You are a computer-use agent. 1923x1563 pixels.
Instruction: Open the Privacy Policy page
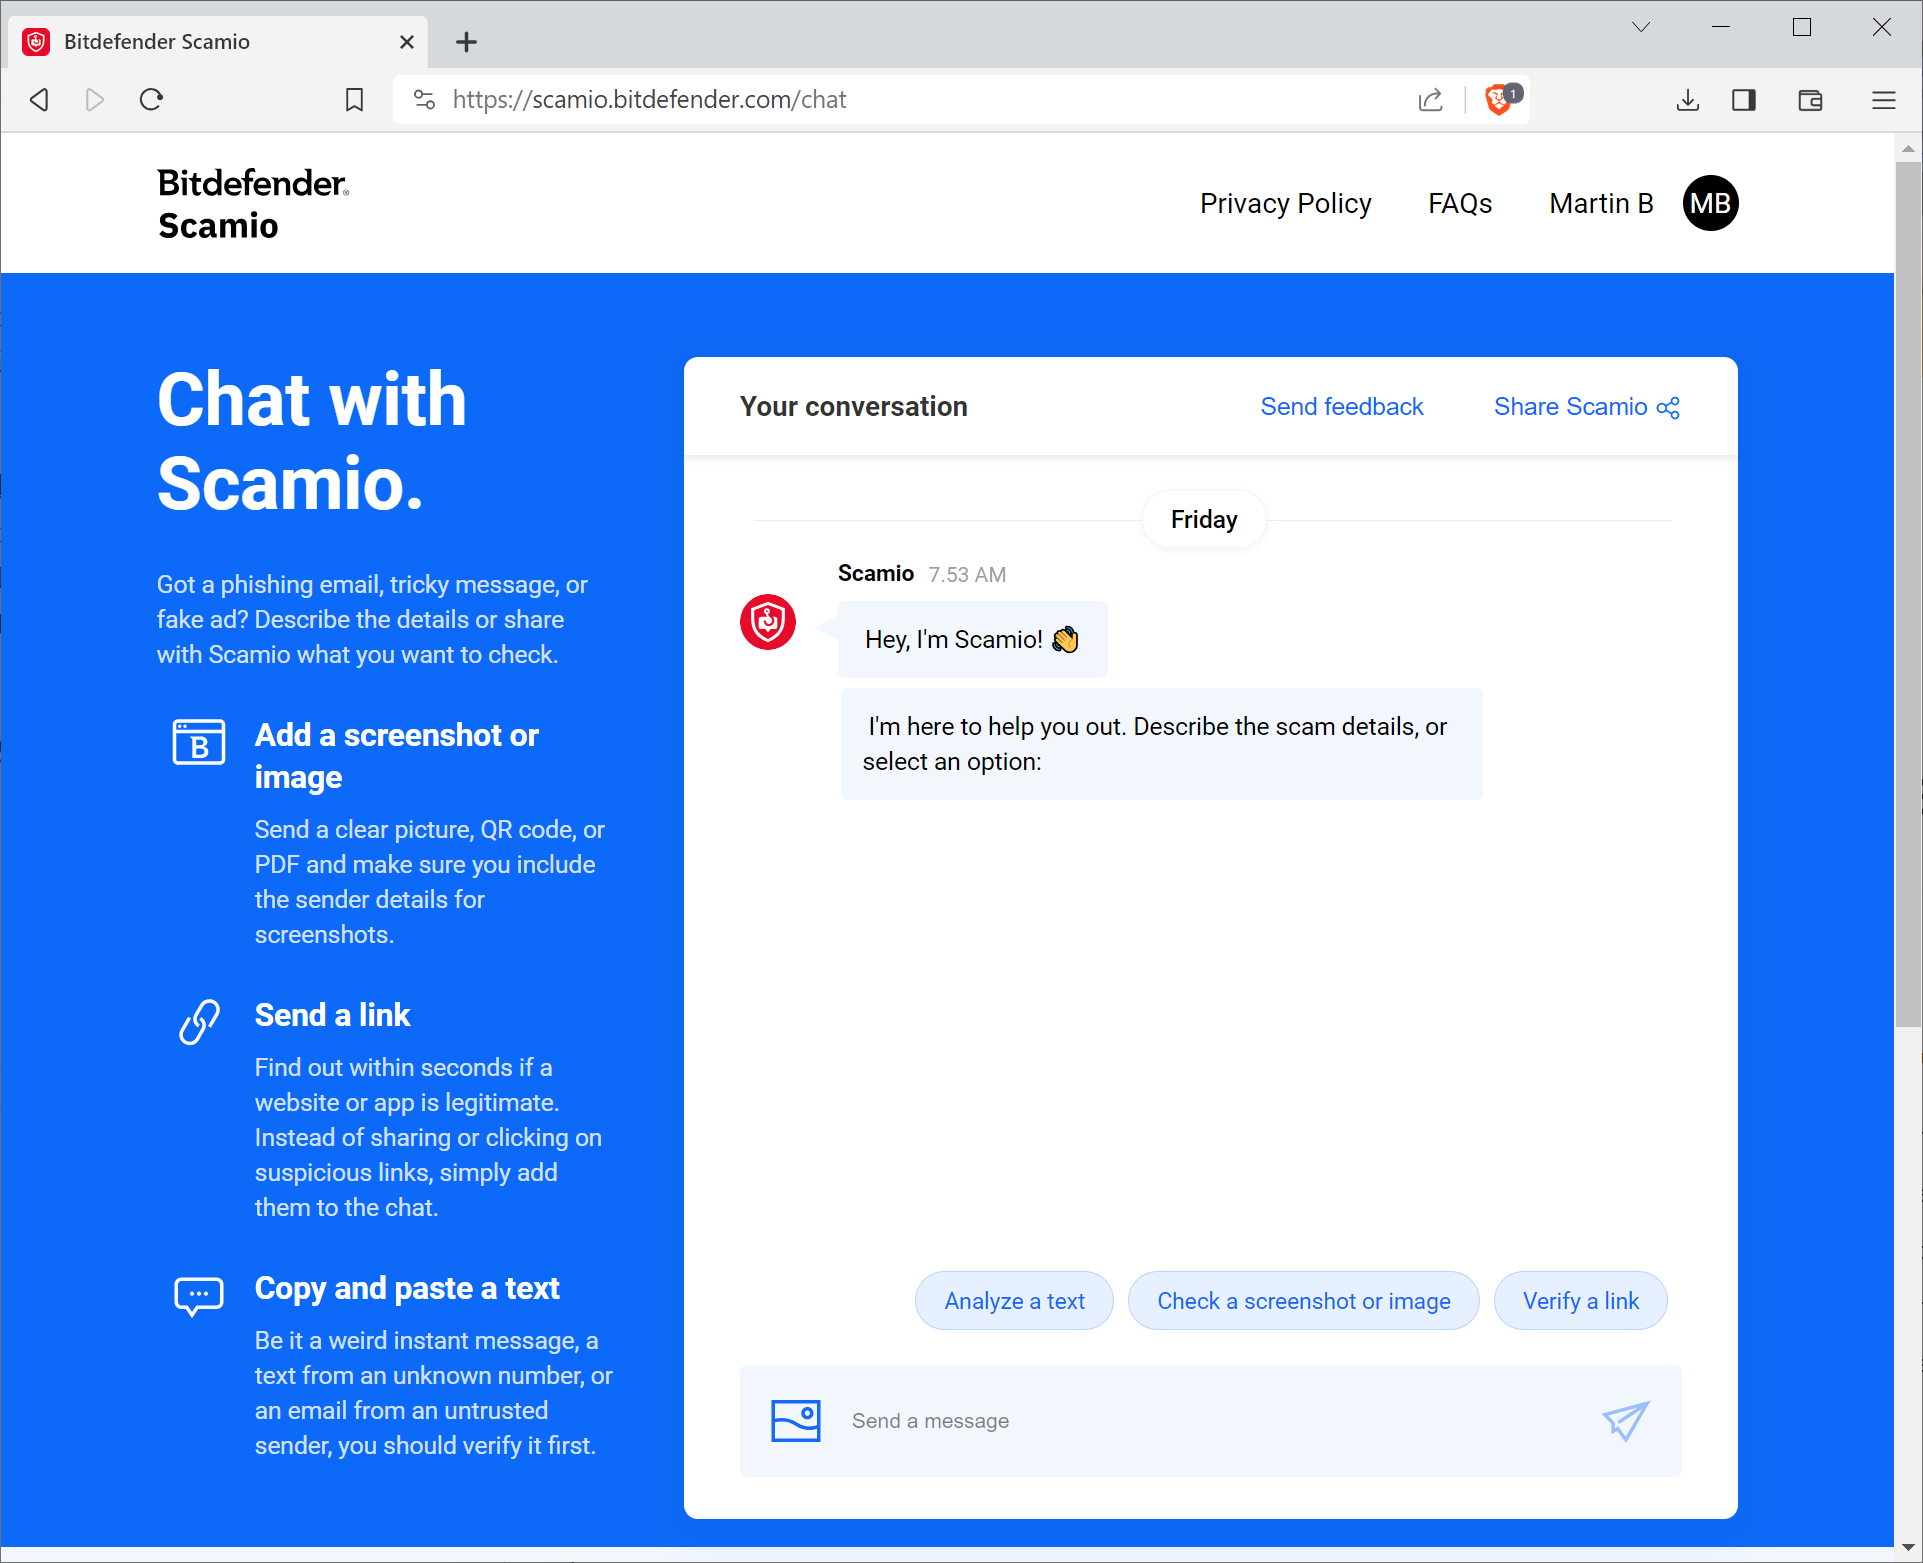[1285, 203]
